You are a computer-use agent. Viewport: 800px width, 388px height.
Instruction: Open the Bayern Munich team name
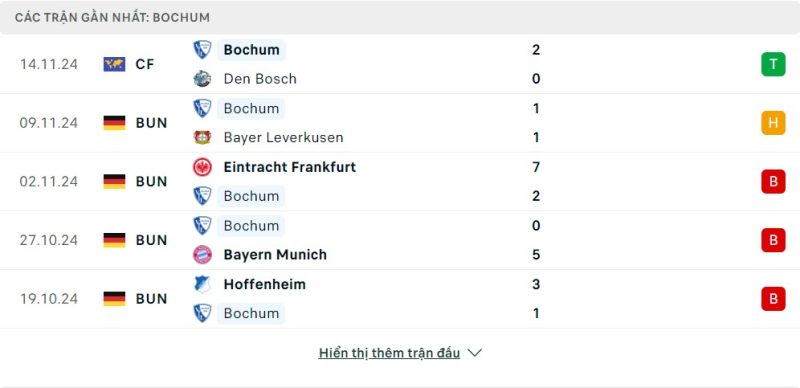275,254
